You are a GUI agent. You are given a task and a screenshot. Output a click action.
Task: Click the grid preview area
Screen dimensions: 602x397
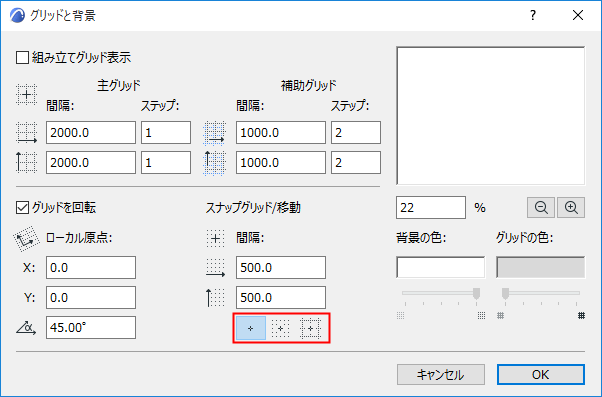pos(491,116)
